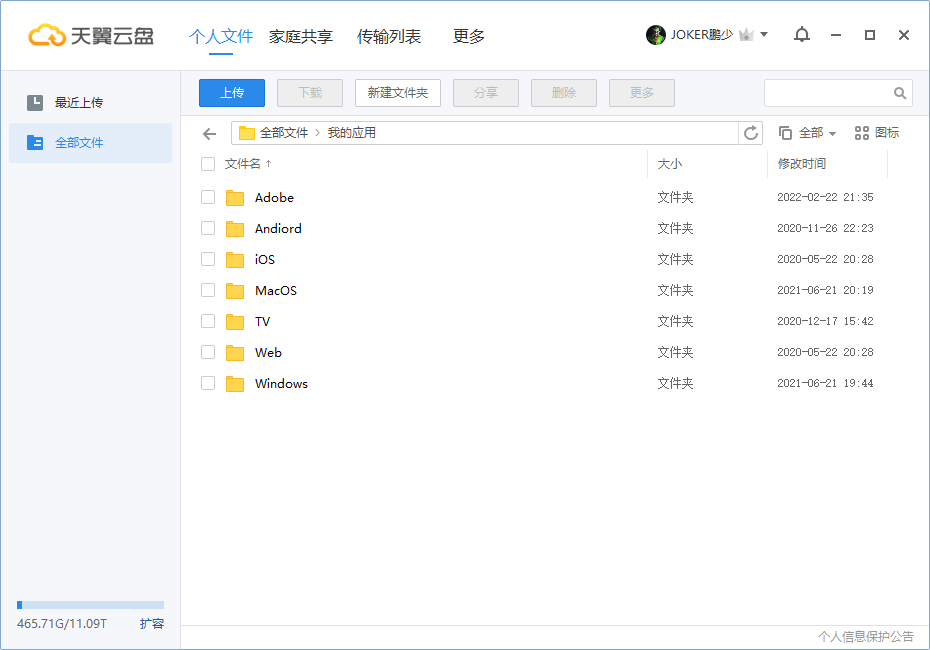Go back with the left arrow icon

click(209, 133)
